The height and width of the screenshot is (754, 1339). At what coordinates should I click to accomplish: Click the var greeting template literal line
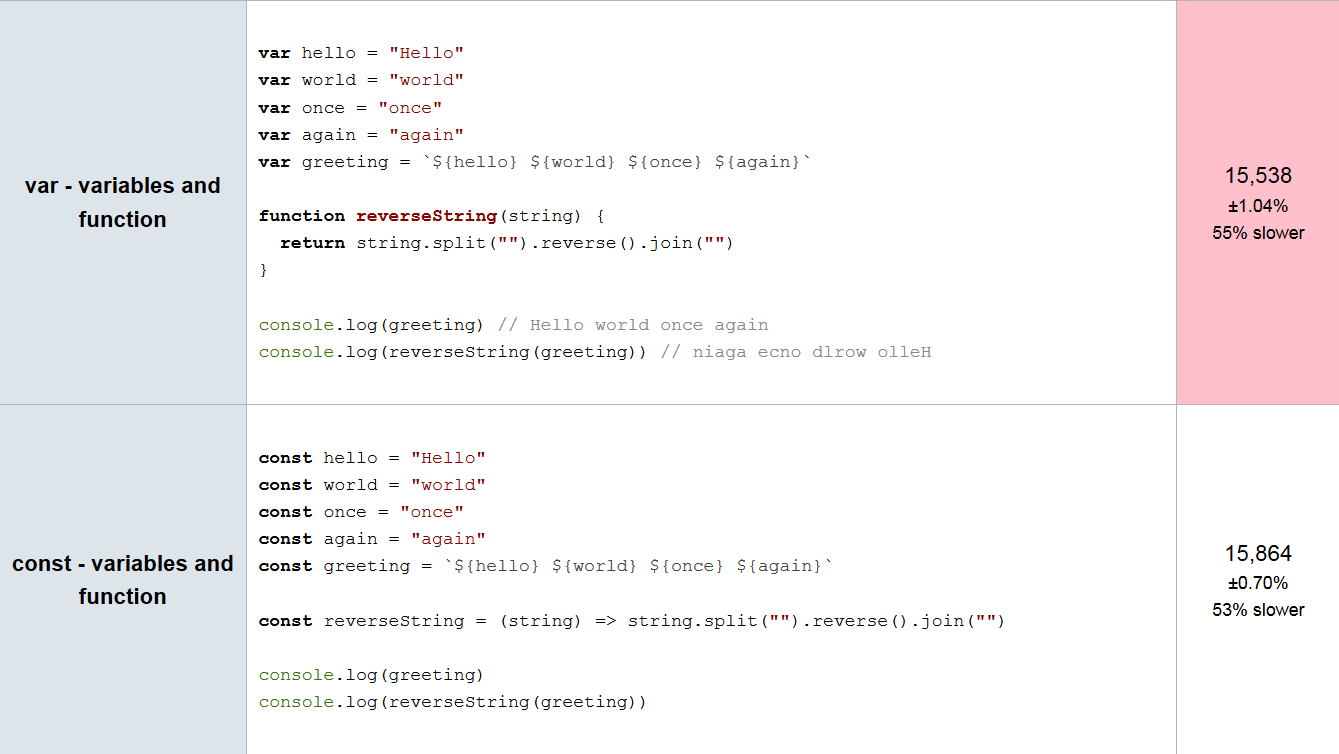(x=534, y=162)
